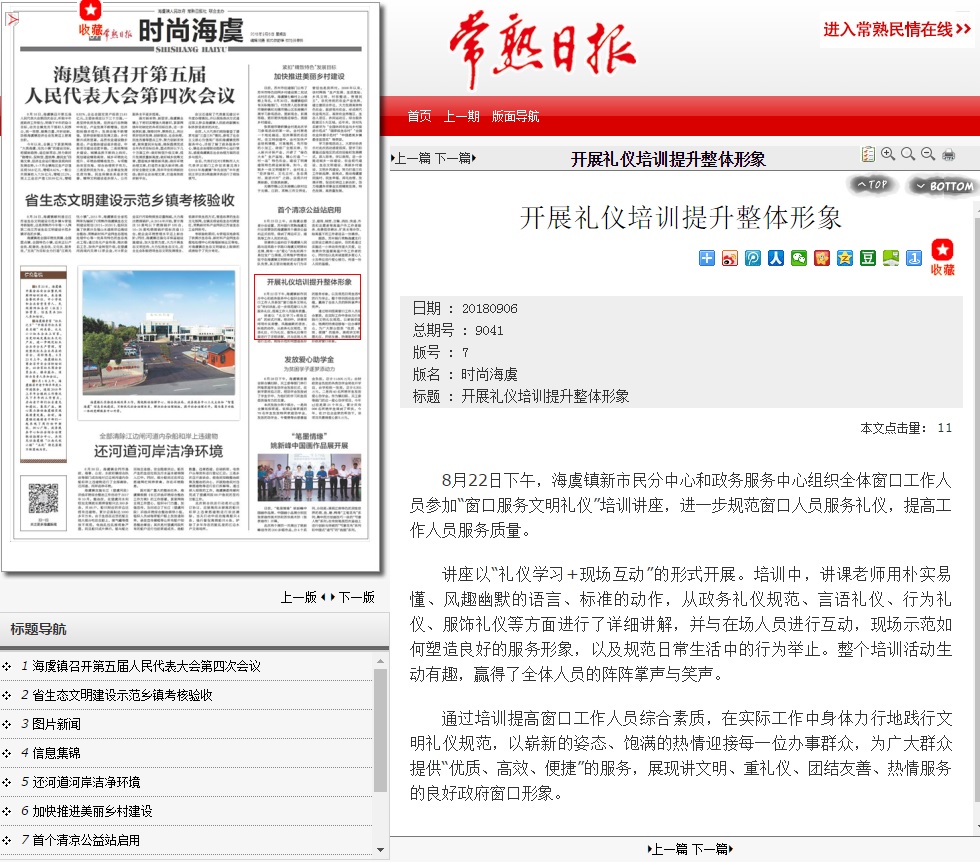Click the blue number-one share icon
Image resolution: width=980 pixels, height=862 pixels.
pos(914,258)
